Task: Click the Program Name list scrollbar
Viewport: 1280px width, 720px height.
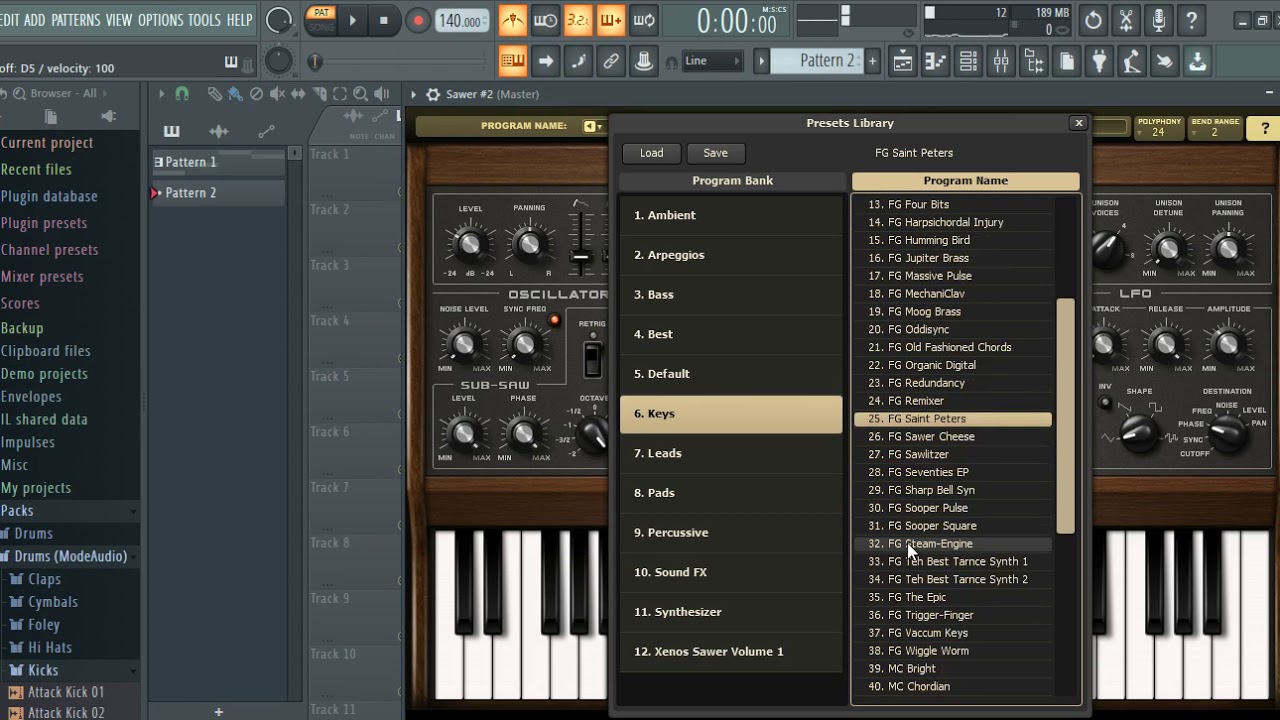Action: (1065, 416)
